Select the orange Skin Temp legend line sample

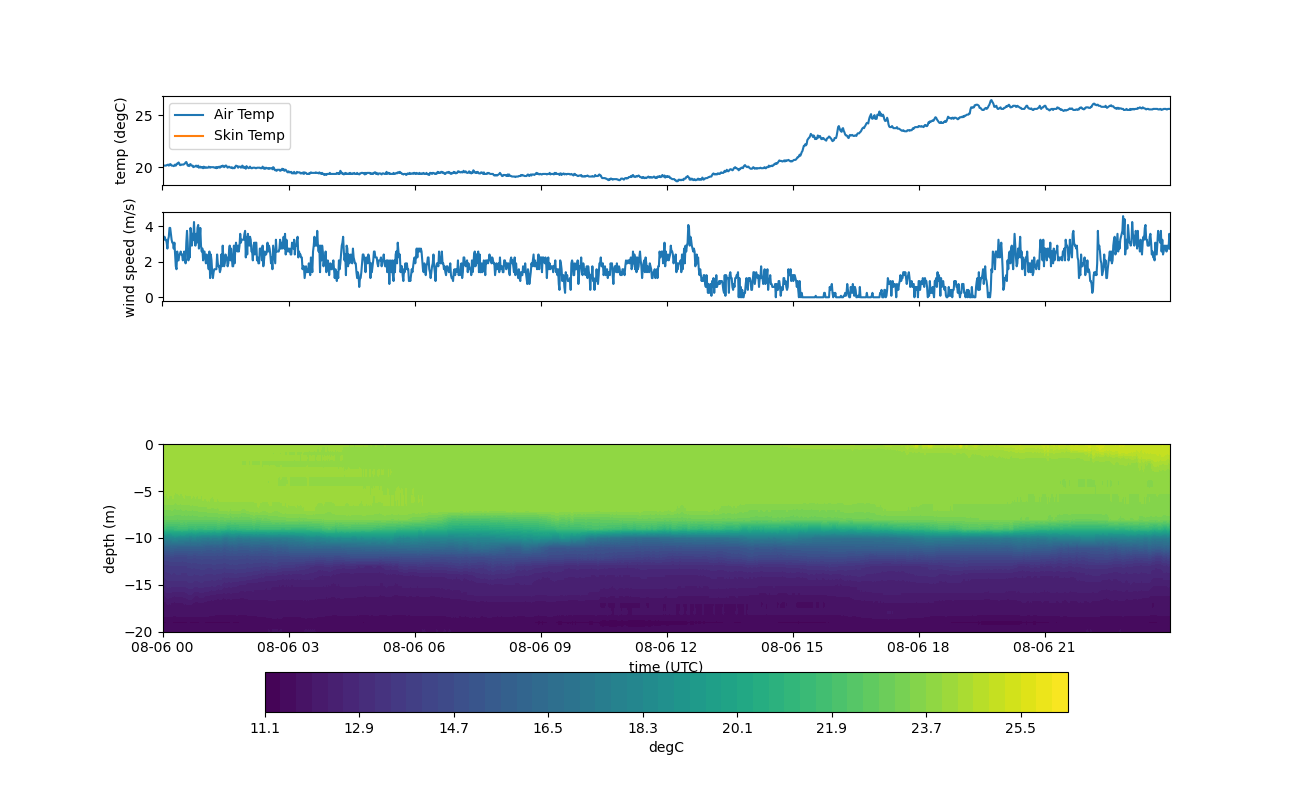pyautogui.click(x=189, y=135)
